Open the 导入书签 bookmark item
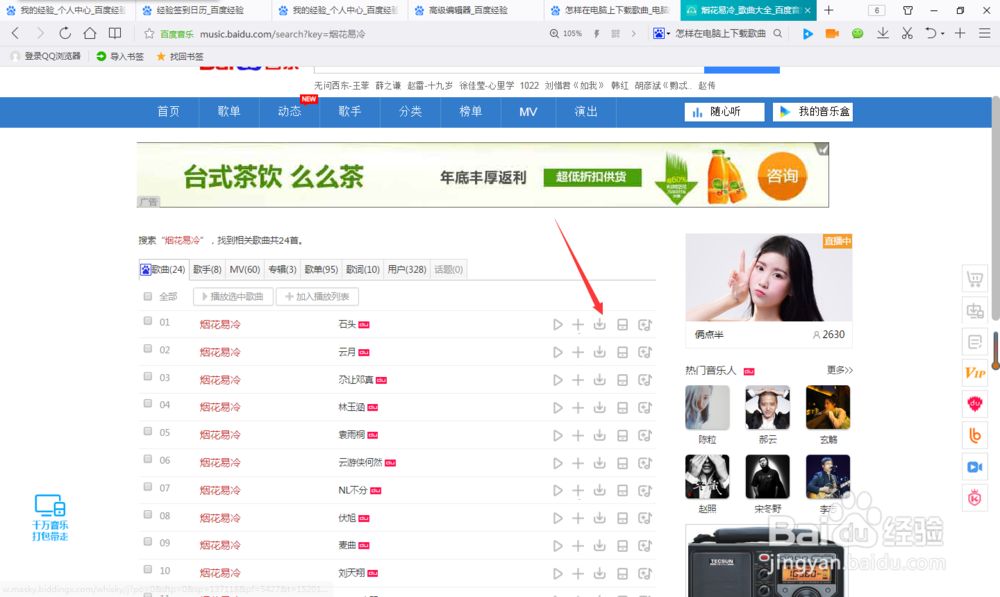This screenshot has width=1000, height=597. point(120,56)
